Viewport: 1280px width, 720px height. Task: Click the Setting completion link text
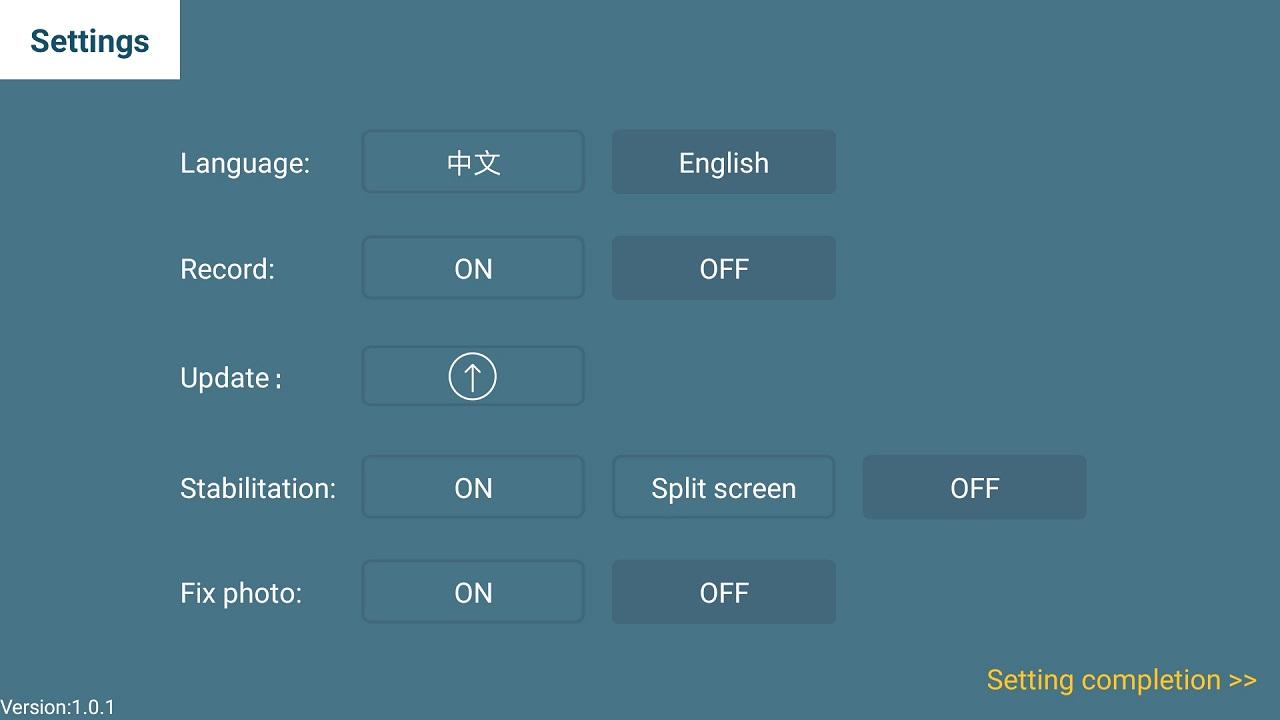click(1103, 680)
